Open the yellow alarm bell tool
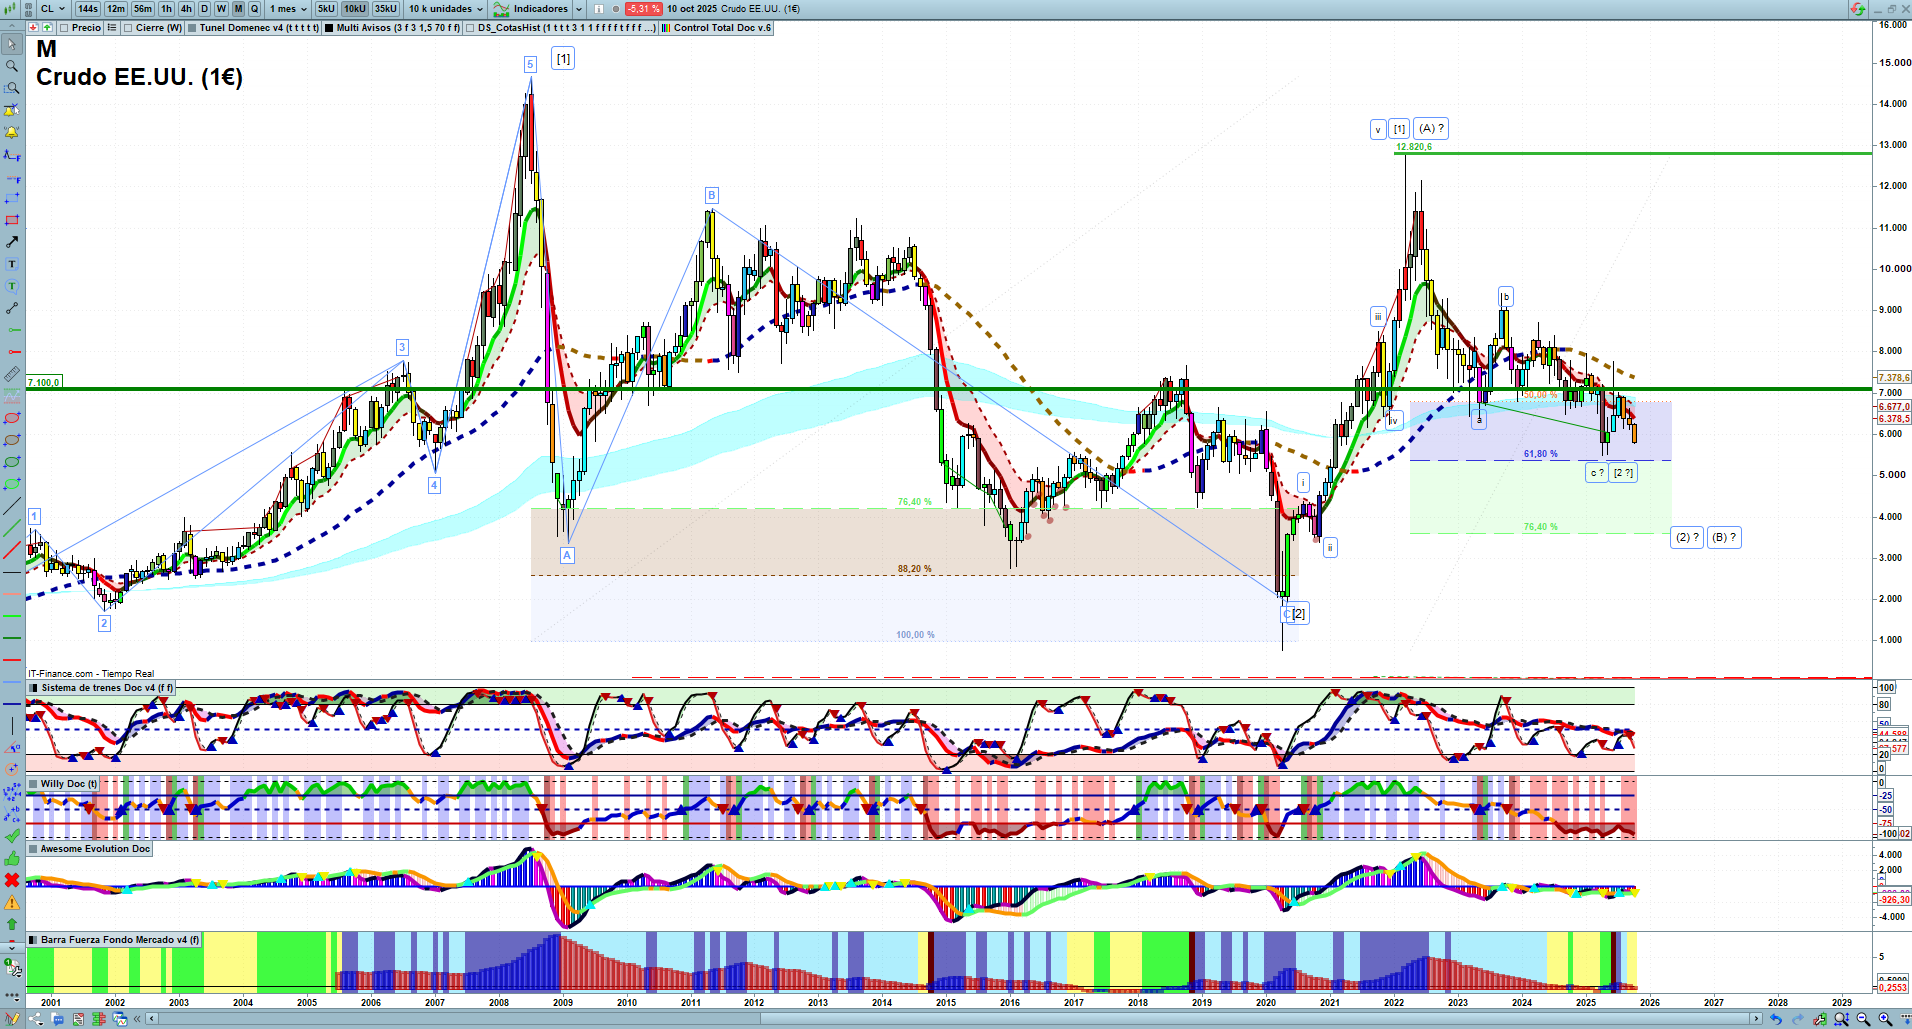 (x=12, y=132)
